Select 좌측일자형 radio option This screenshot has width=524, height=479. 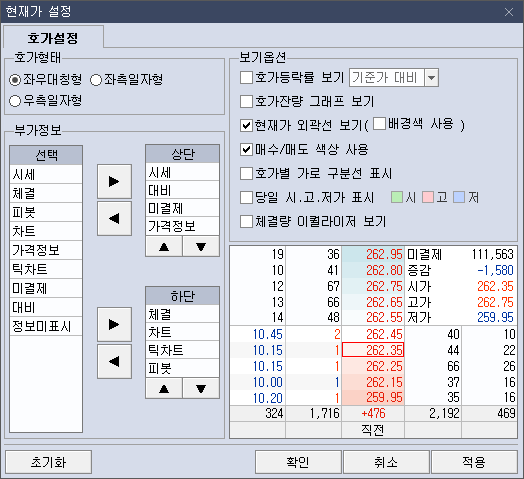click(x=127, y=80)
